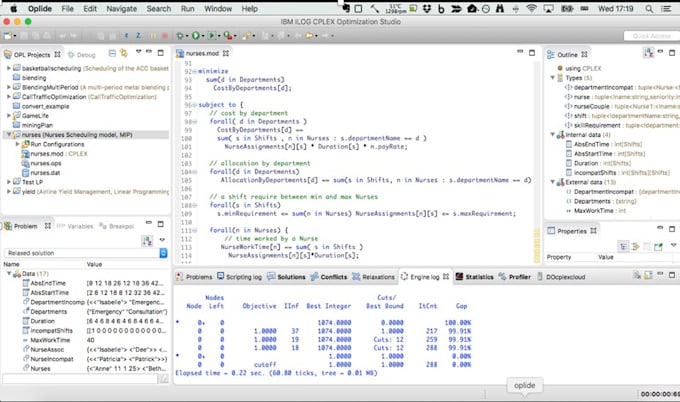Click the Dropbox icon in the menu bar
The width and height of the screenshot is (680, 402).
click(427, 9)
